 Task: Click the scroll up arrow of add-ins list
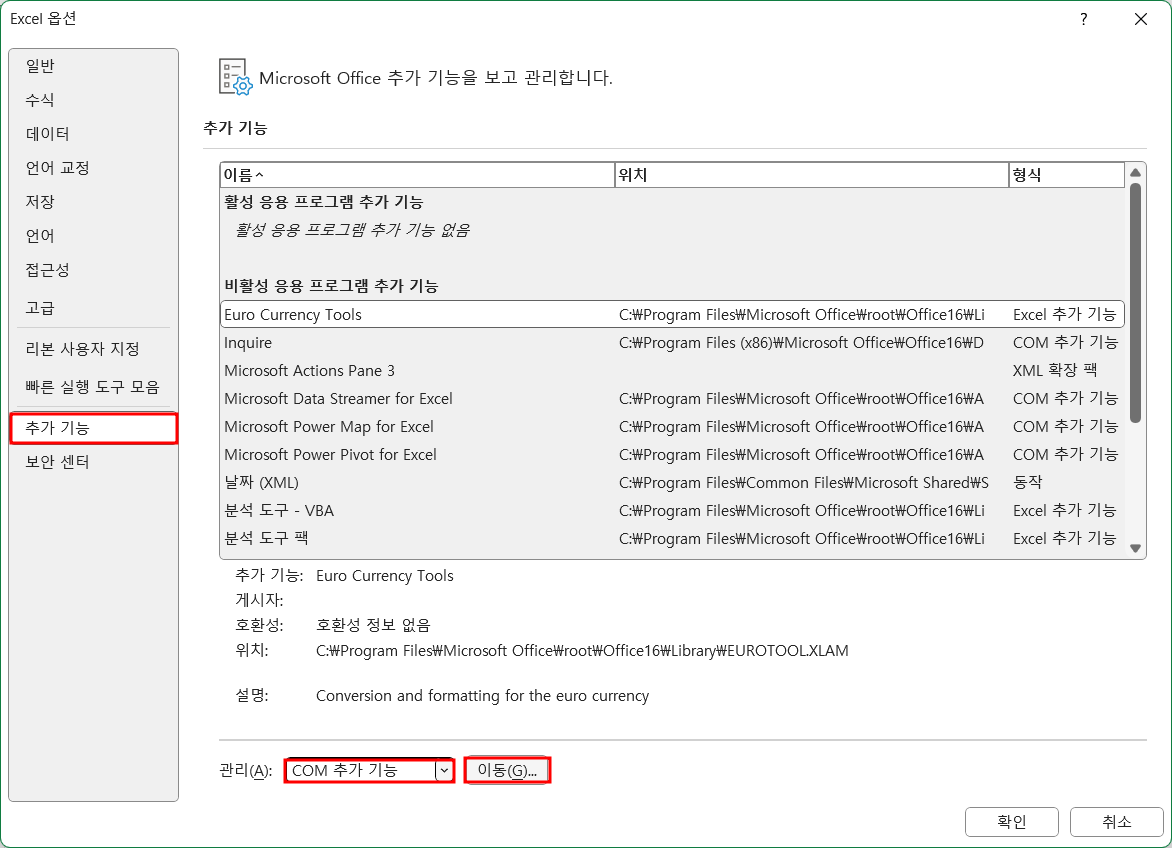coord(1135,173)
